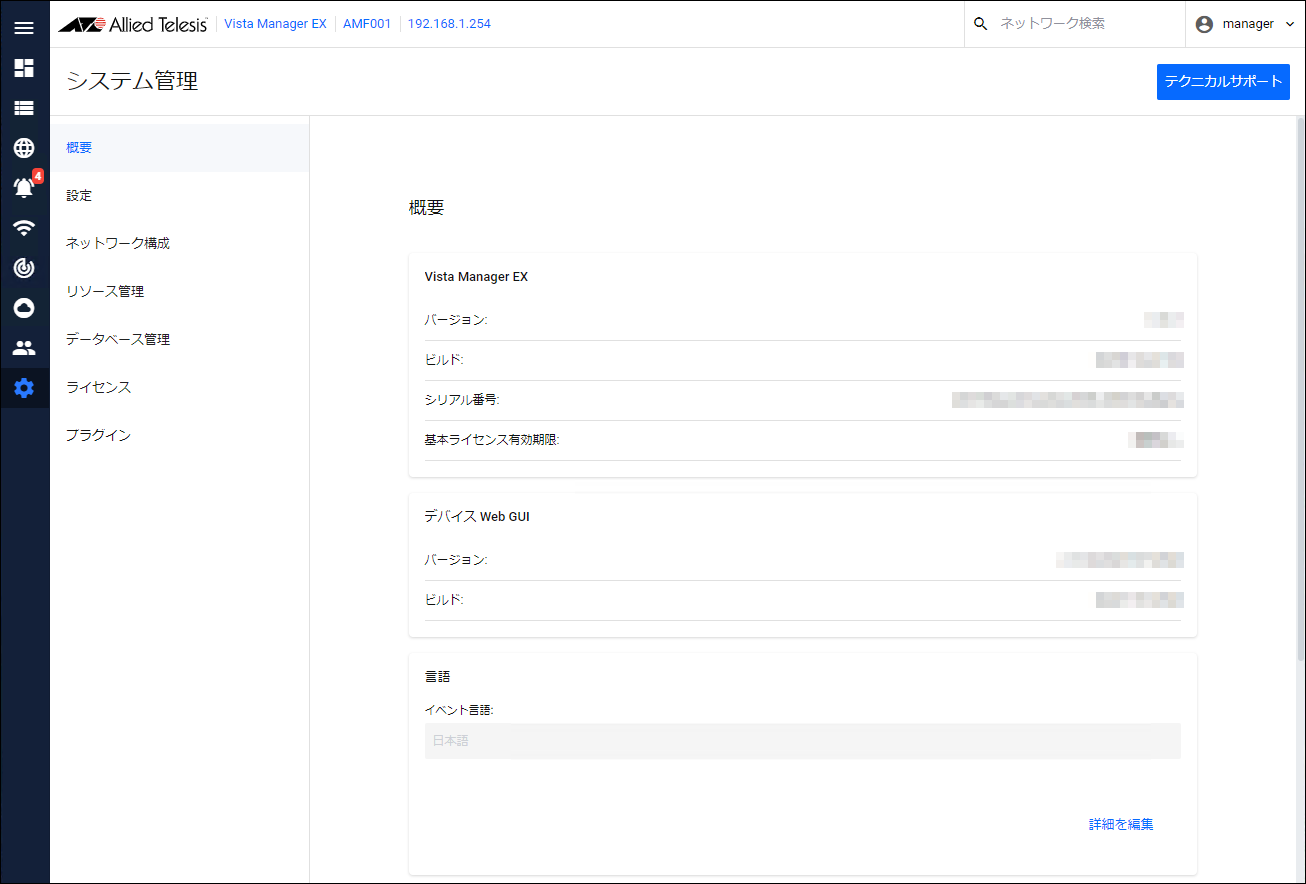This screenshot has width=1306, height=884.
Task: Open user management with the people icon
Action: click(24, 348)
